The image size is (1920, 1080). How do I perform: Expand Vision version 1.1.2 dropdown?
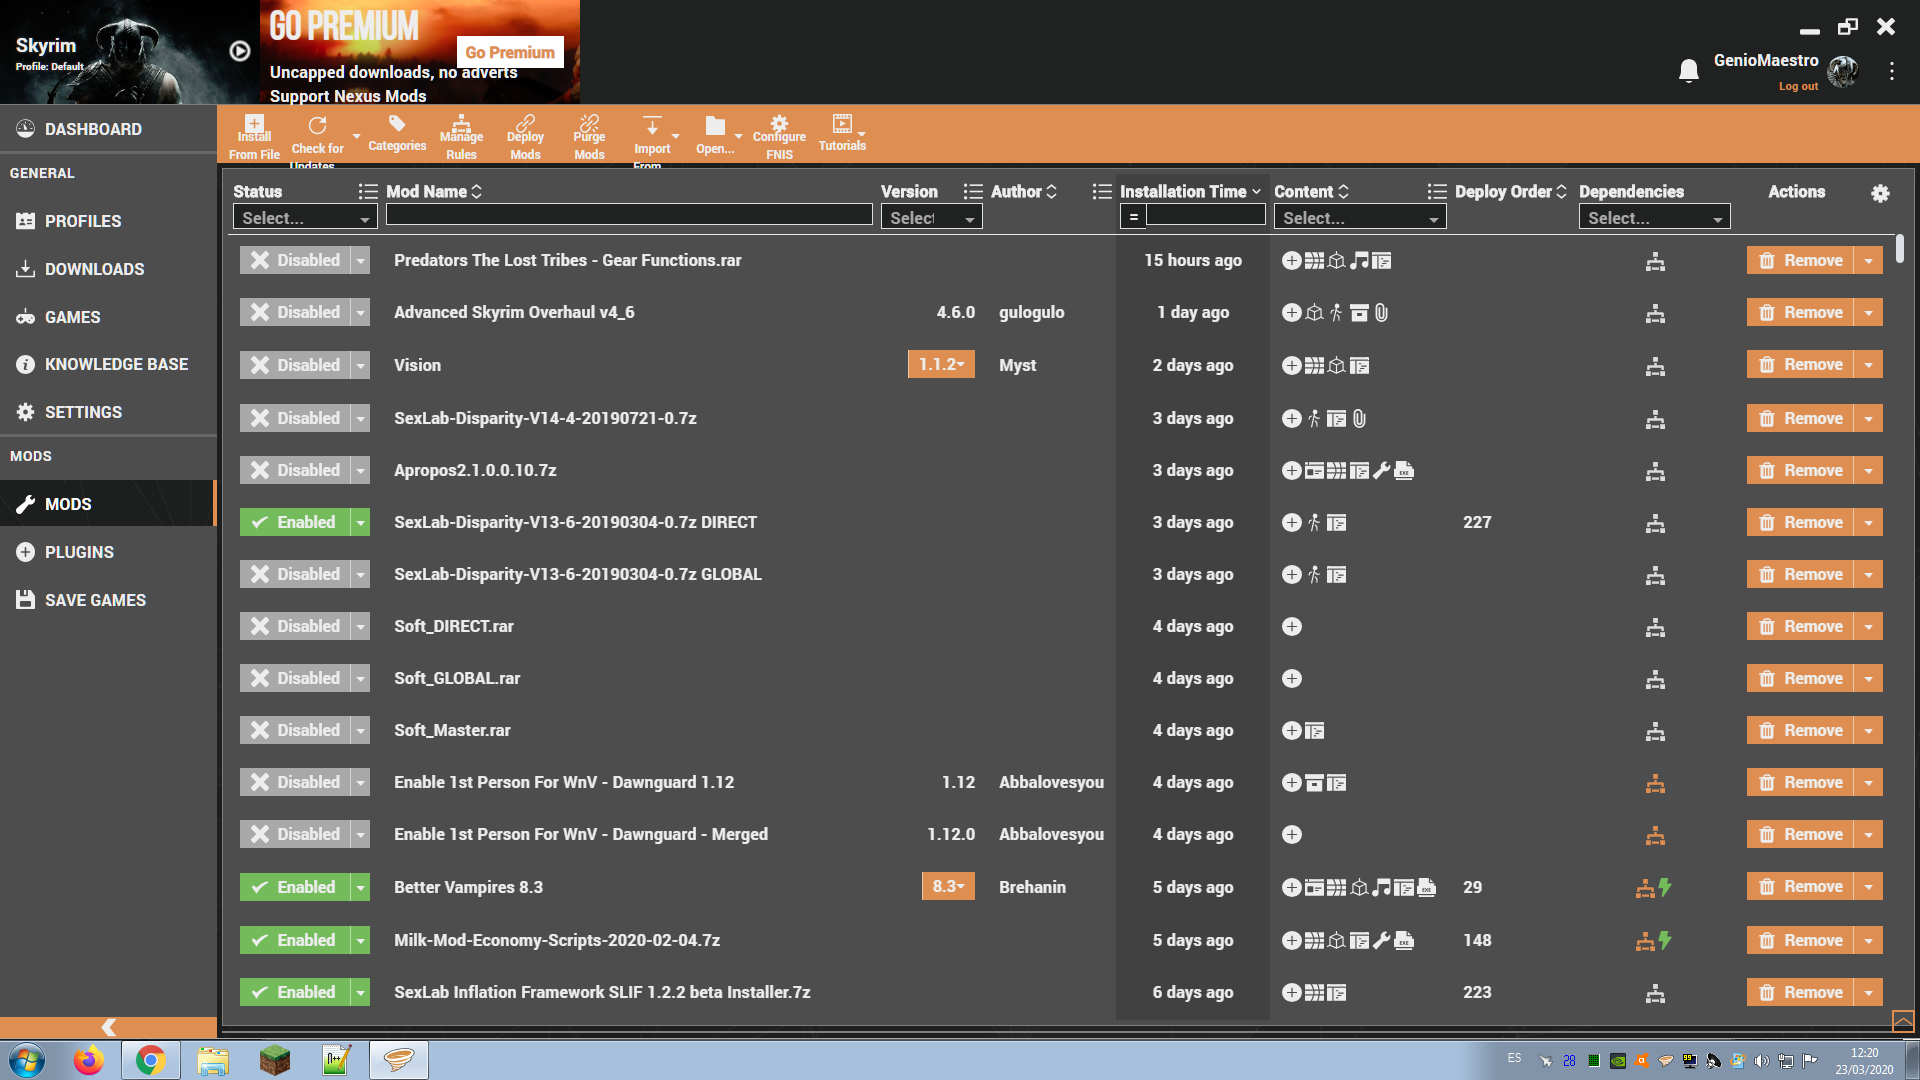pos(941,365)
